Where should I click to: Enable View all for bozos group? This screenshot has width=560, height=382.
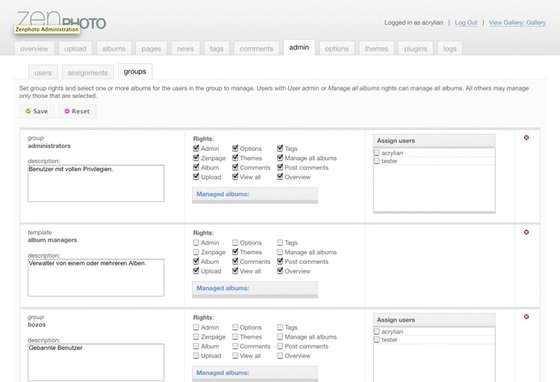coord(235,356)
